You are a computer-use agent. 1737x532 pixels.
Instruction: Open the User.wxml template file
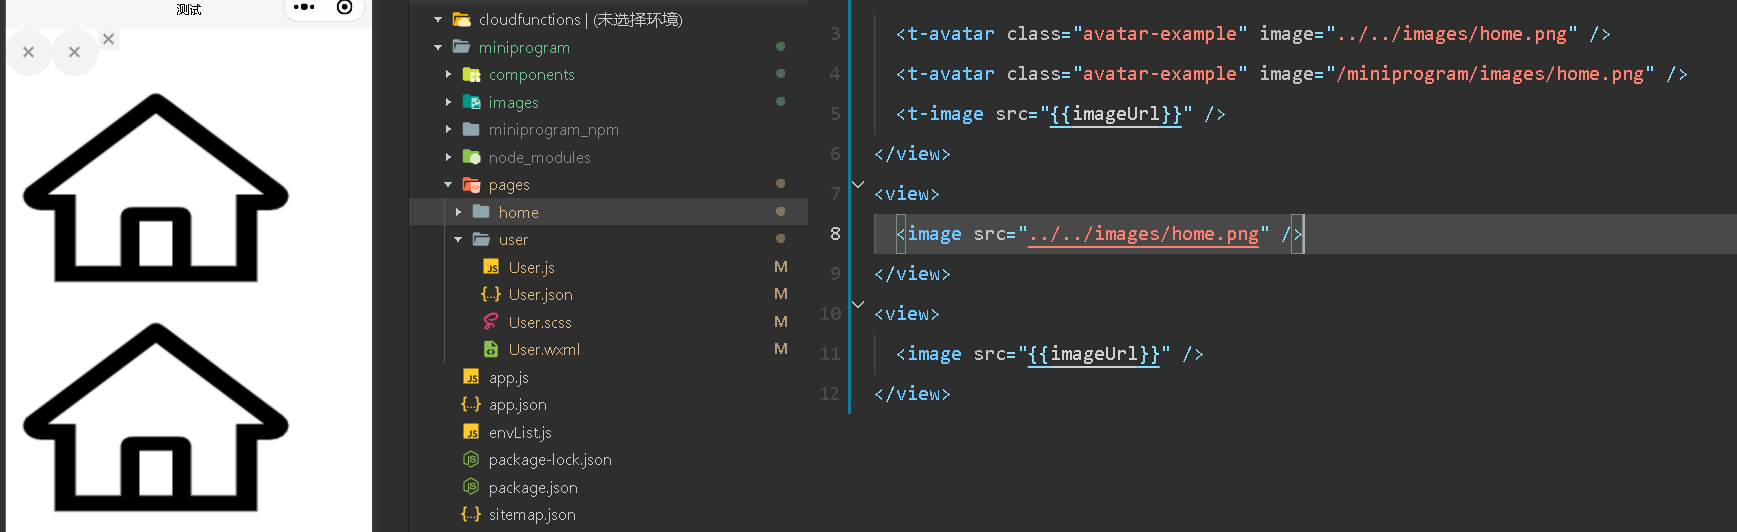point(544,349)
